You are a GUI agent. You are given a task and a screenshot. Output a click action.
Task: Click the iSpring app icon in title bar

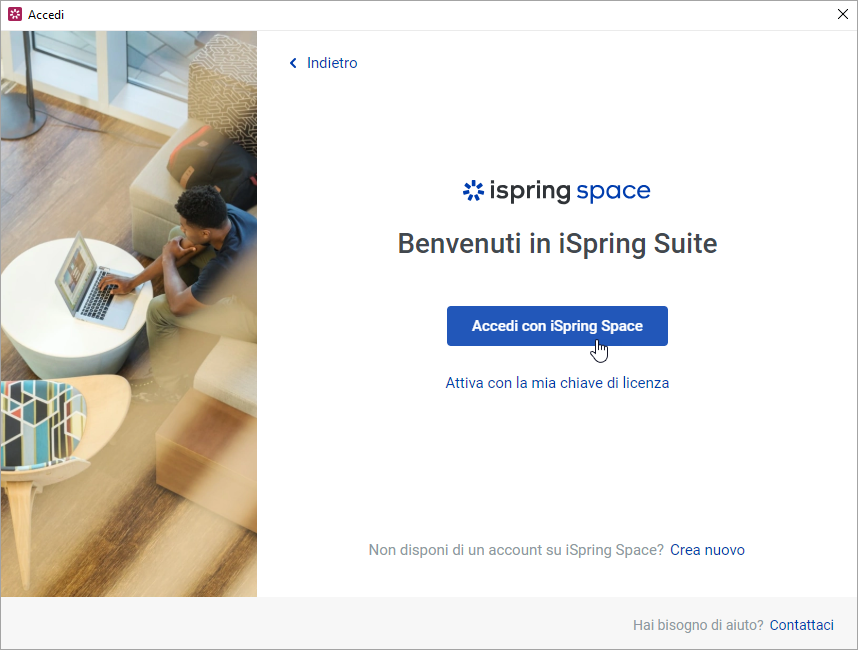click(14, 15)
